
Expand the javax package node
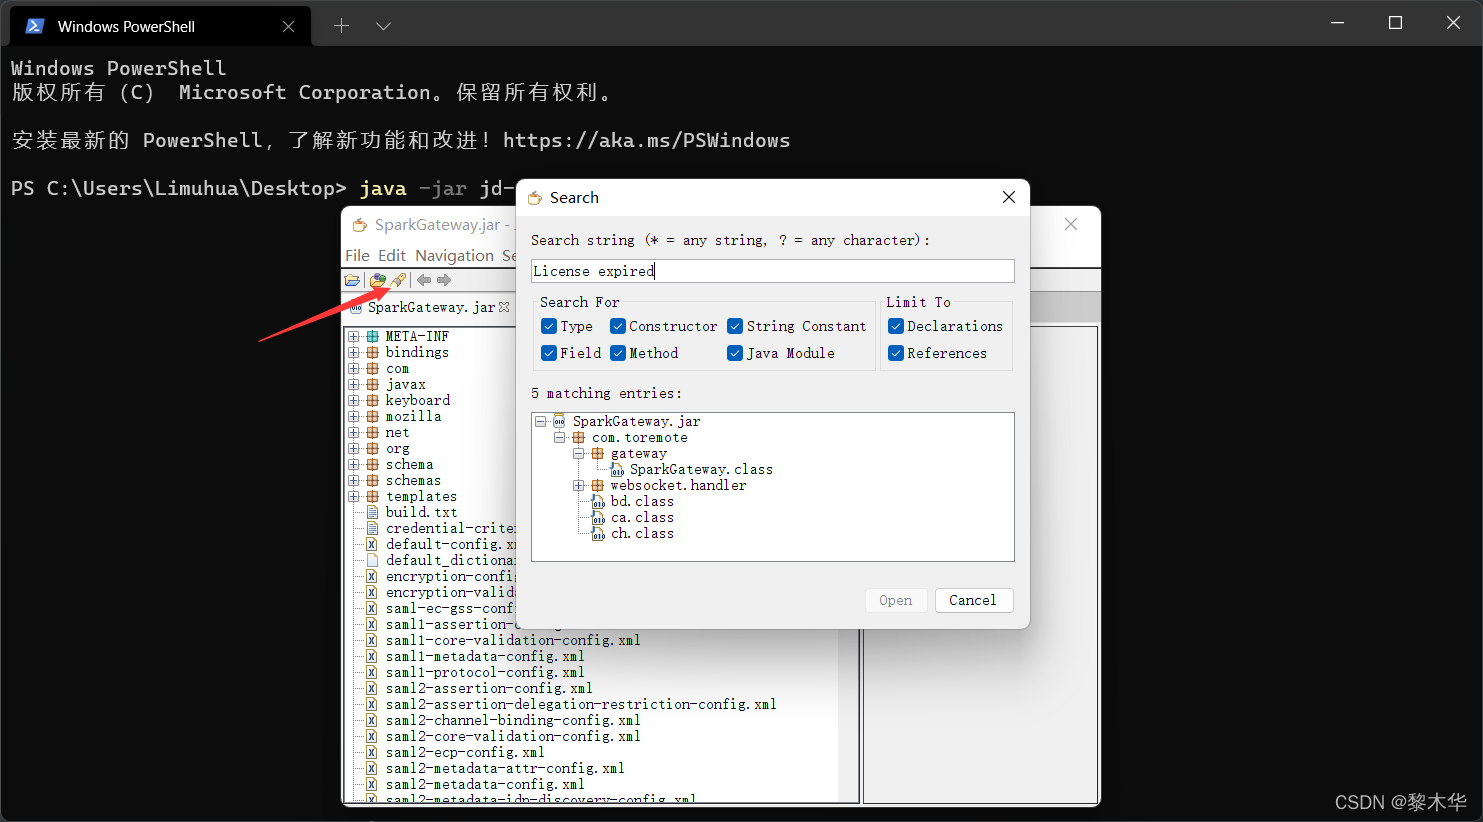coord(353,384)
